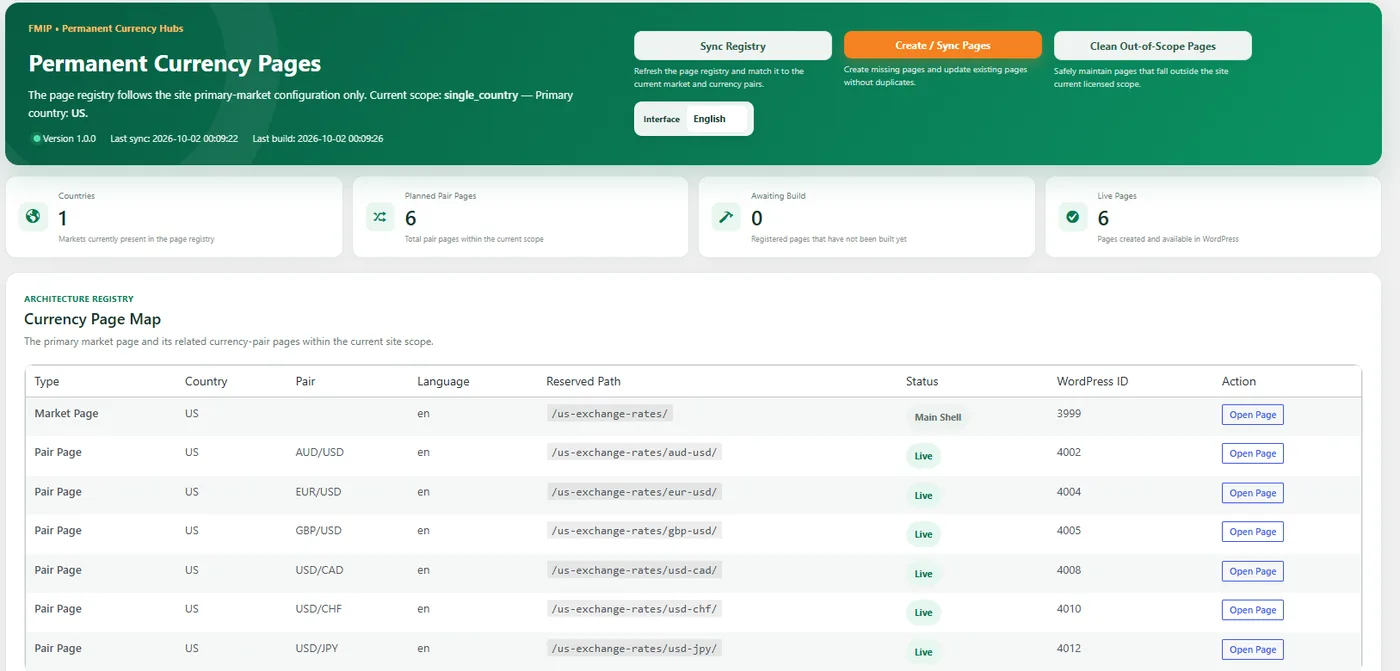Screen dimensions: 1400x671
Task: Click the hammer icon on Awaiting Build card
Action: point(726,216)
